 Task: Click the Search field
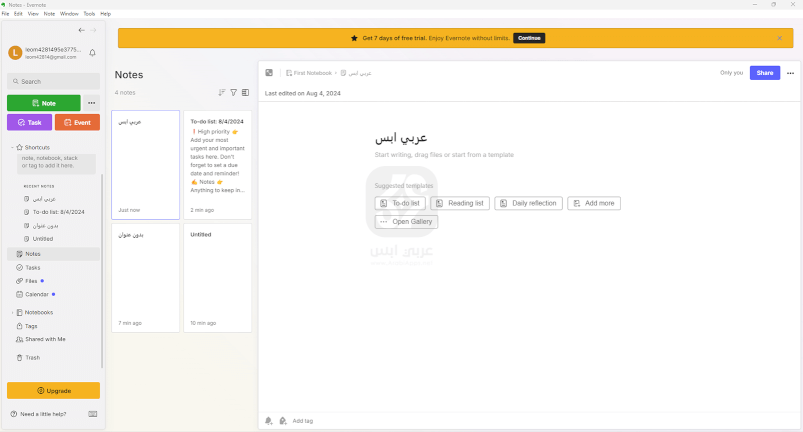coord(53,81)
